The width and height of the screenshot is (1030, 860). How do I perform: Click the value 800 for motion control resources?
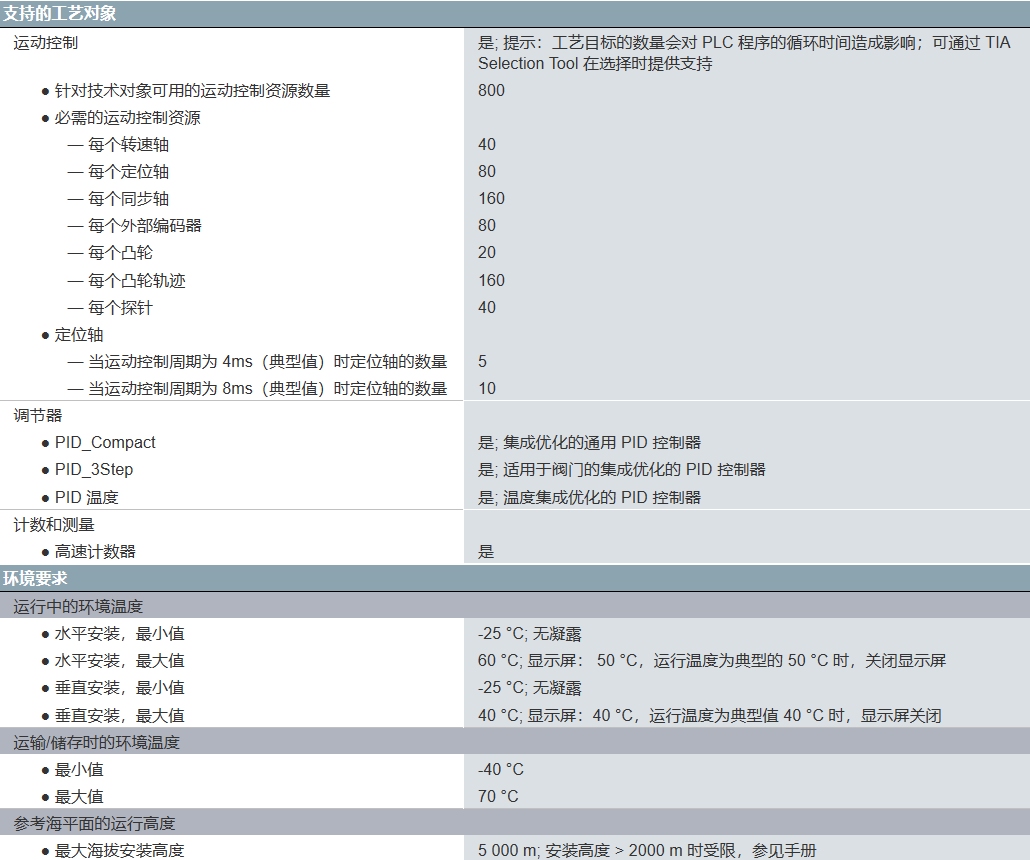coord(491,91)
